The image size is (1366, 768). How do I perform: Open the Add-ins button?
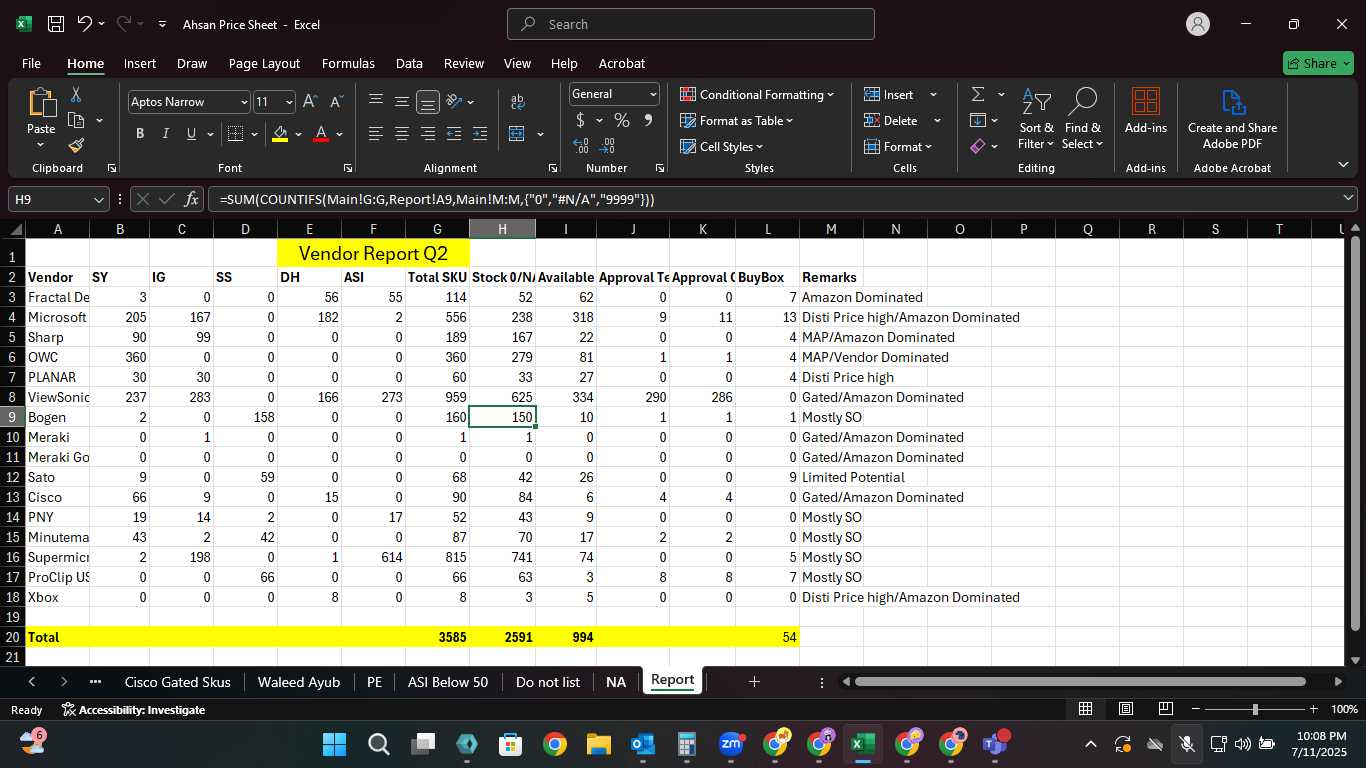point(1146,111)
